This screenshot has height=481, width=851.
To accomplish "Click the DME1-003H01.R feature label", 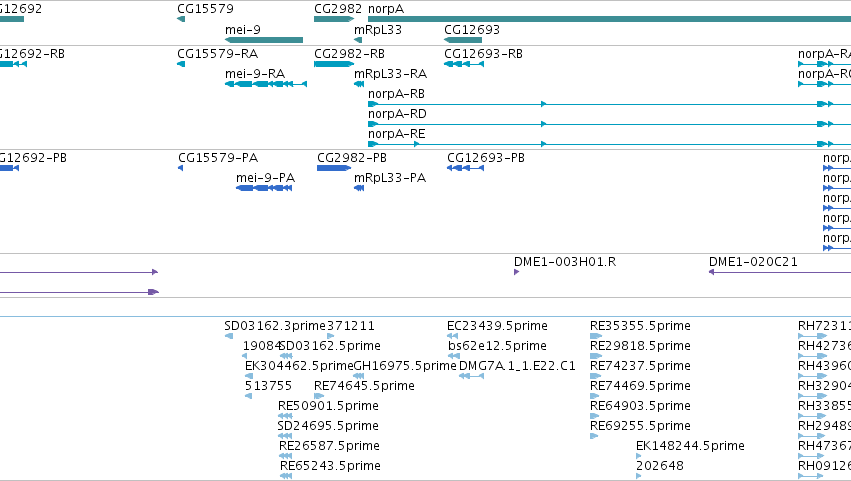I will click(x=565, y=262).
